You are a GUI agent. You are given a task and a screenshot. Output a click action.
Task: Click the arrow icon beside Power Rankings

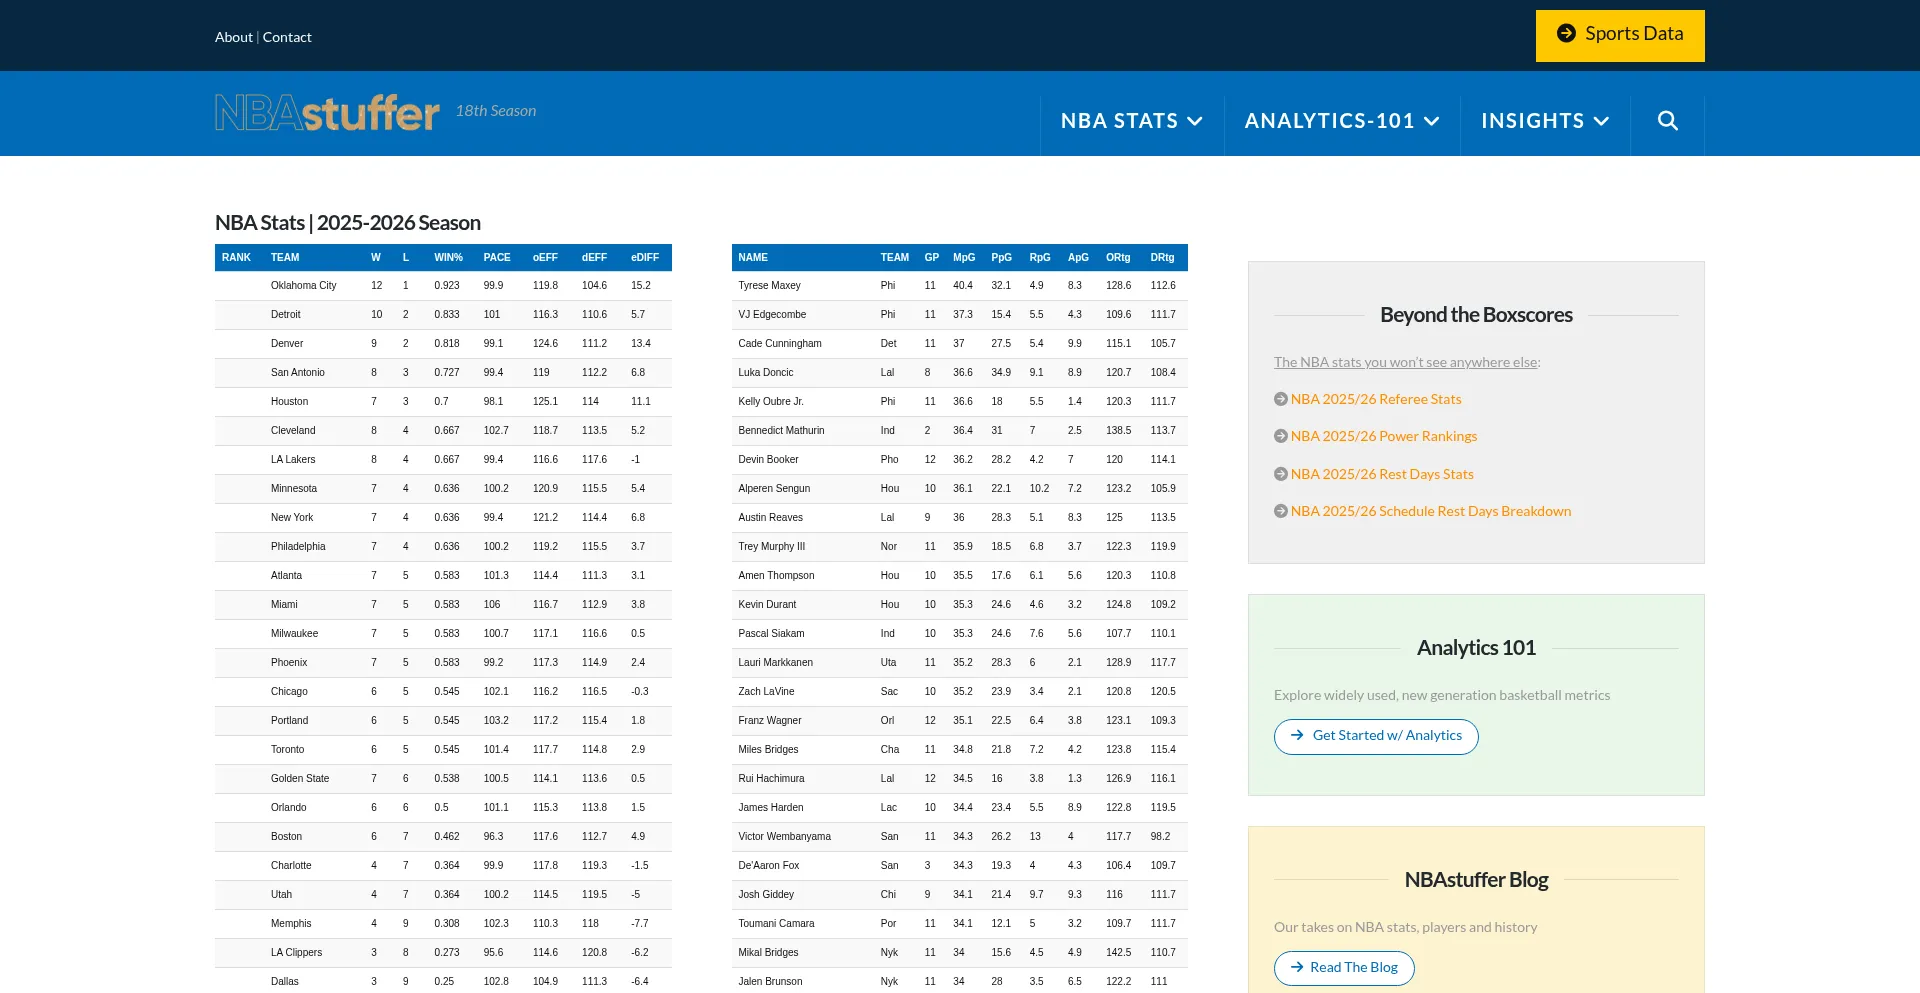coord(1280,436)
